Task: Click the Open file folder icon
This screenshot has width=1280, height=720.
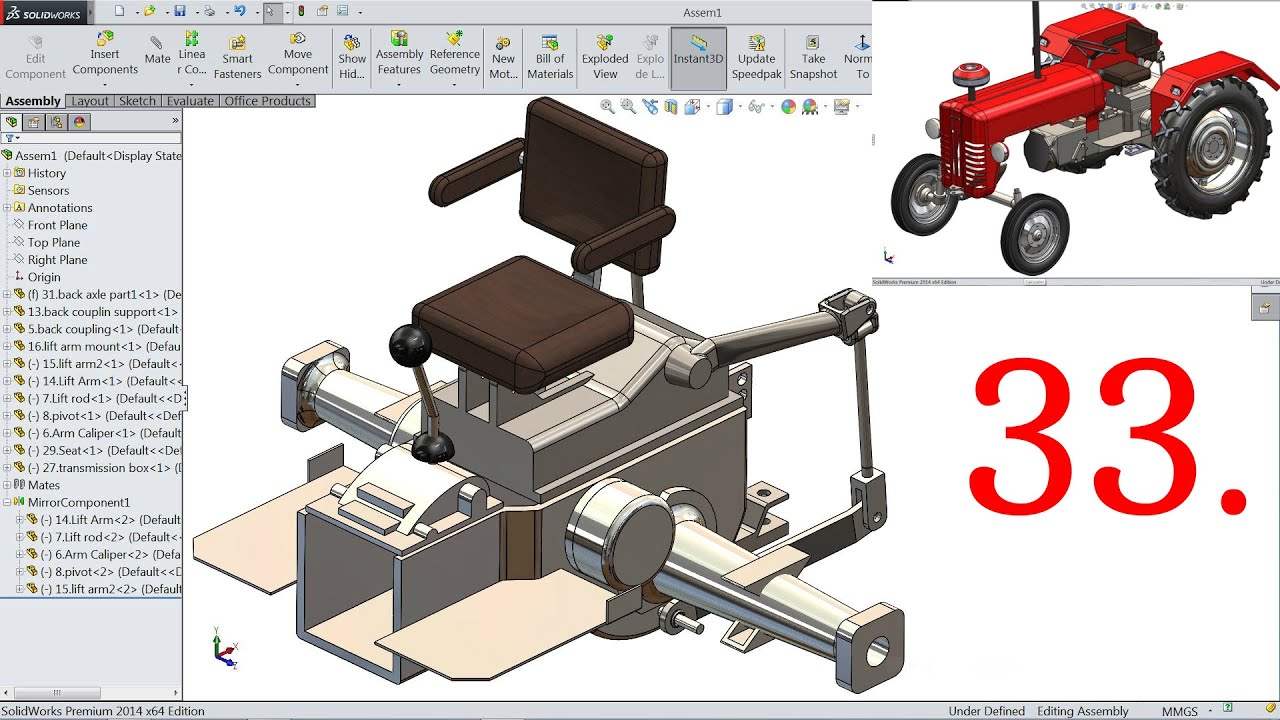Action: [x=149, y=12]
